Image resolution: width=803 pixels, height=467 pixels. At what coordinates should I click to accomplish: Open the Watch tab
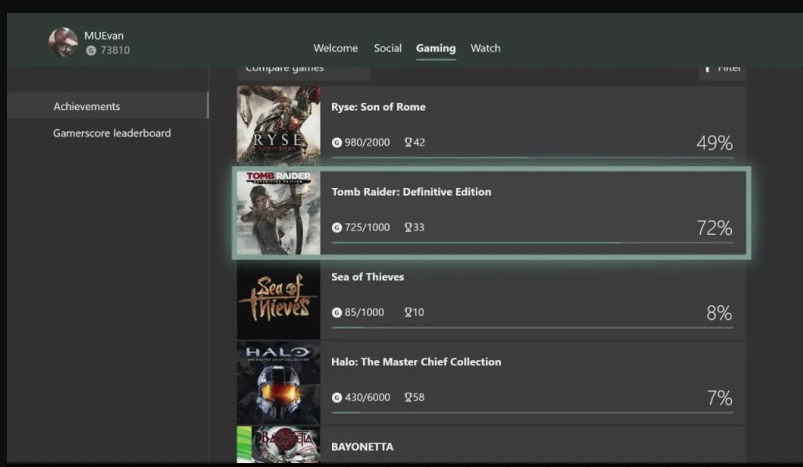tap(485, 48)
